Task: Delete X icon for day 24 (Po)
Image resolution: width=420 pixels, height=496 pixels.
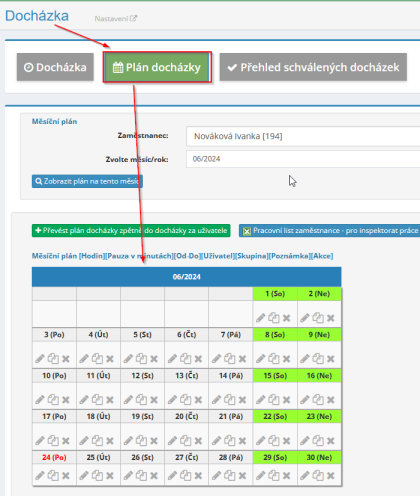Action: (66, 476)
